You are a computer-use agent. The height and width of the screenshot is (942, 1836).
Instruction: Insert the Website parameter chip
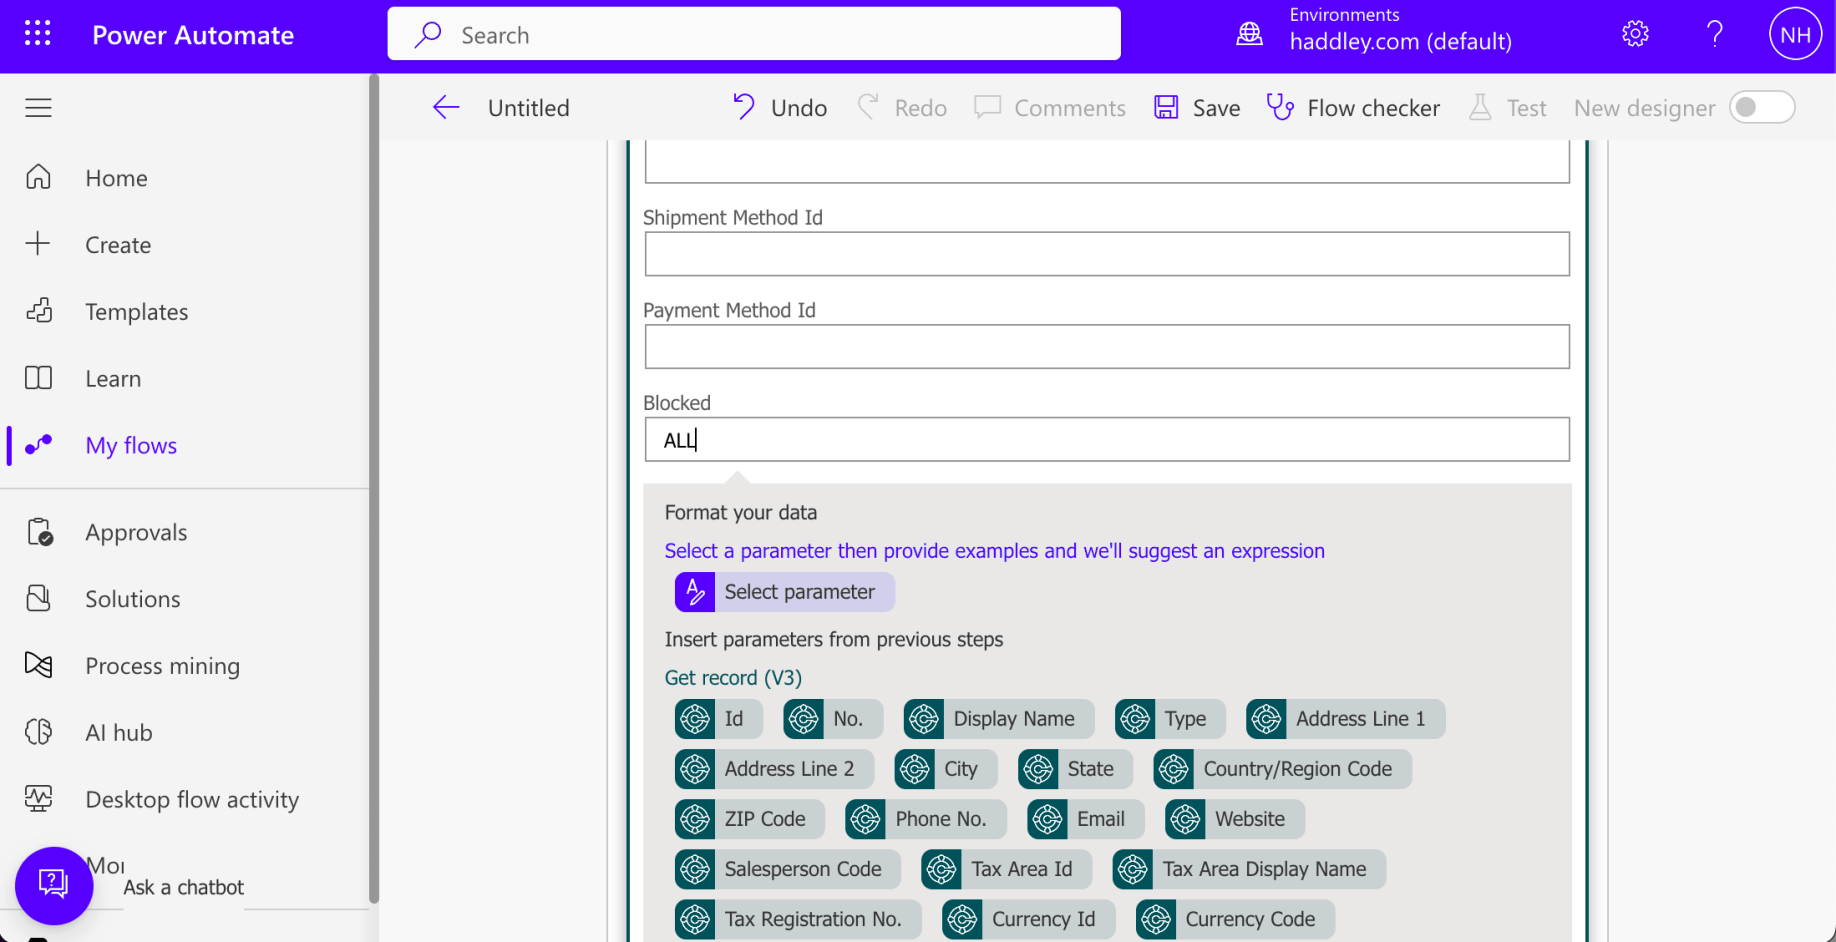click(1235, 819)
